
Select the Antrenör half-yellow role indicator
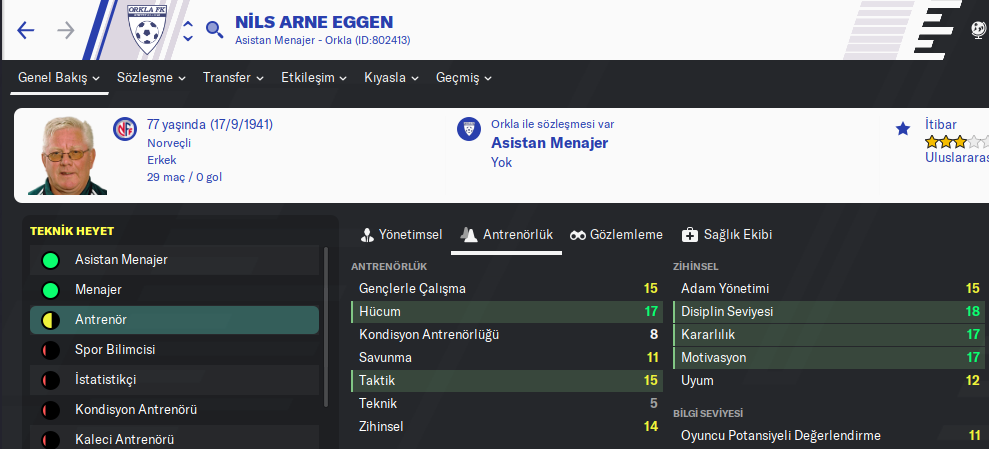click(50, 320)
